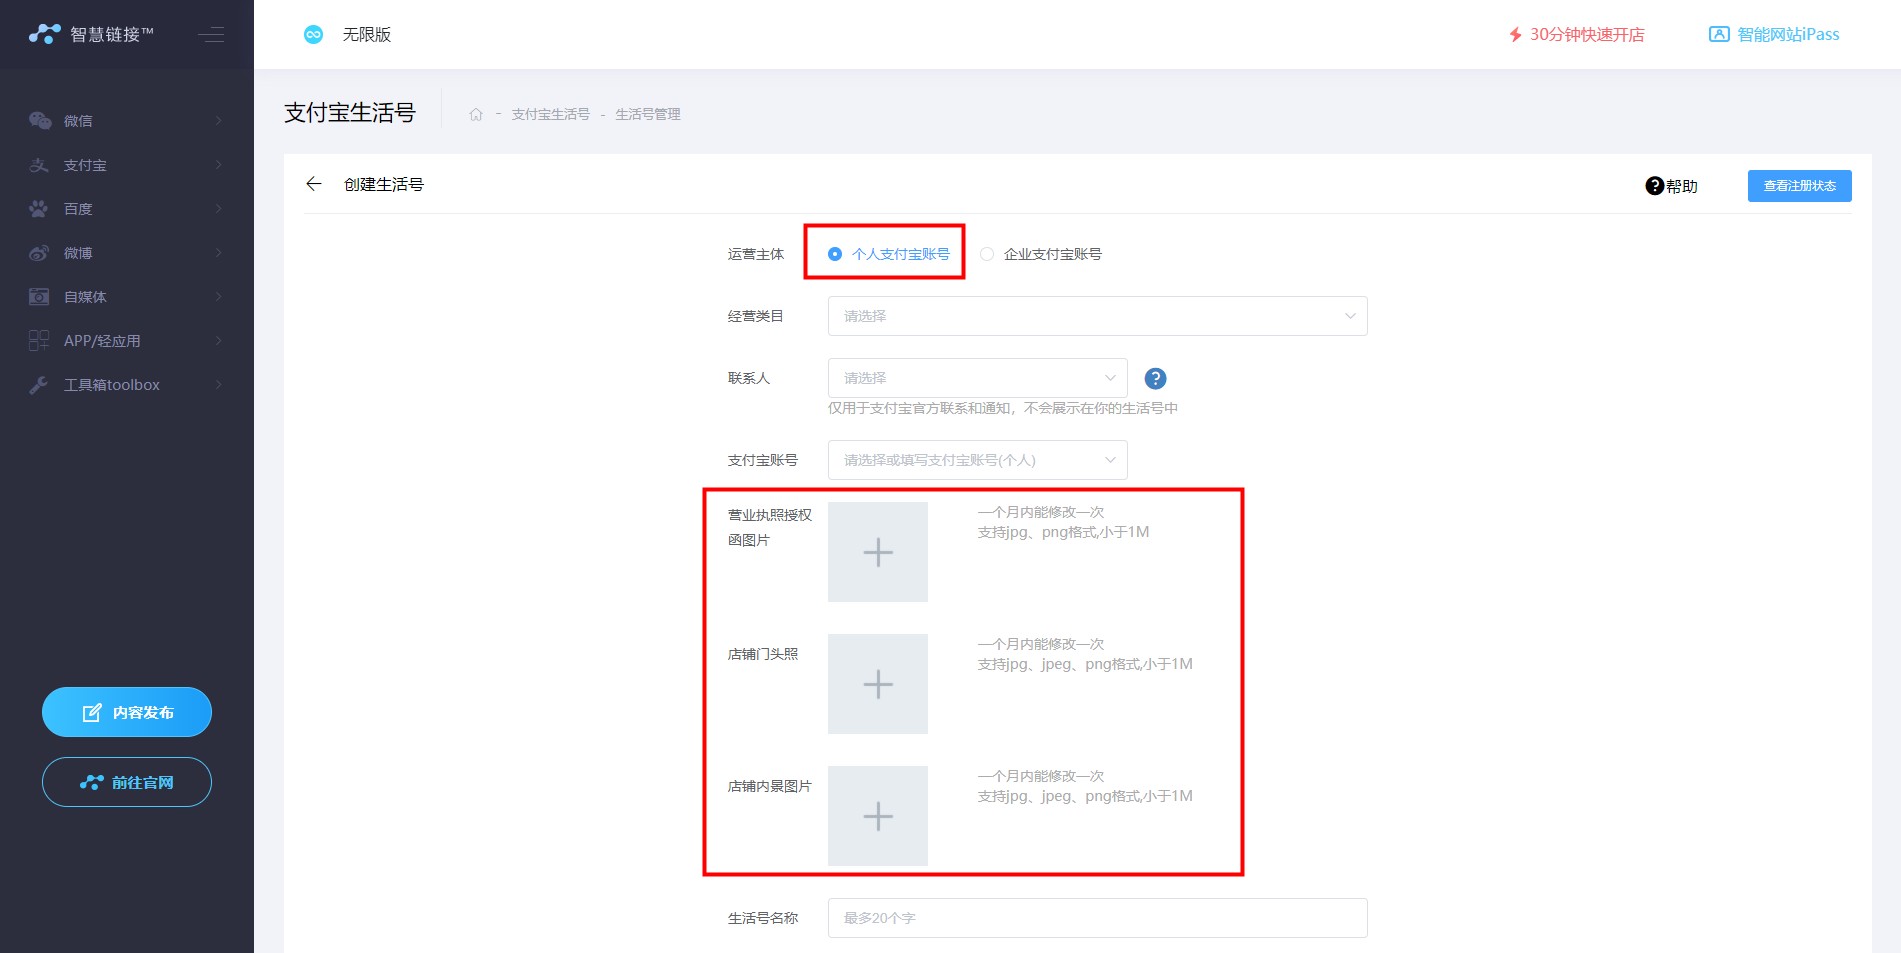Image resolution: width=1901 pixels, height=953 pixels.
Task: Open the 智能网站iPass link
Action: [x=1775, y=35]
